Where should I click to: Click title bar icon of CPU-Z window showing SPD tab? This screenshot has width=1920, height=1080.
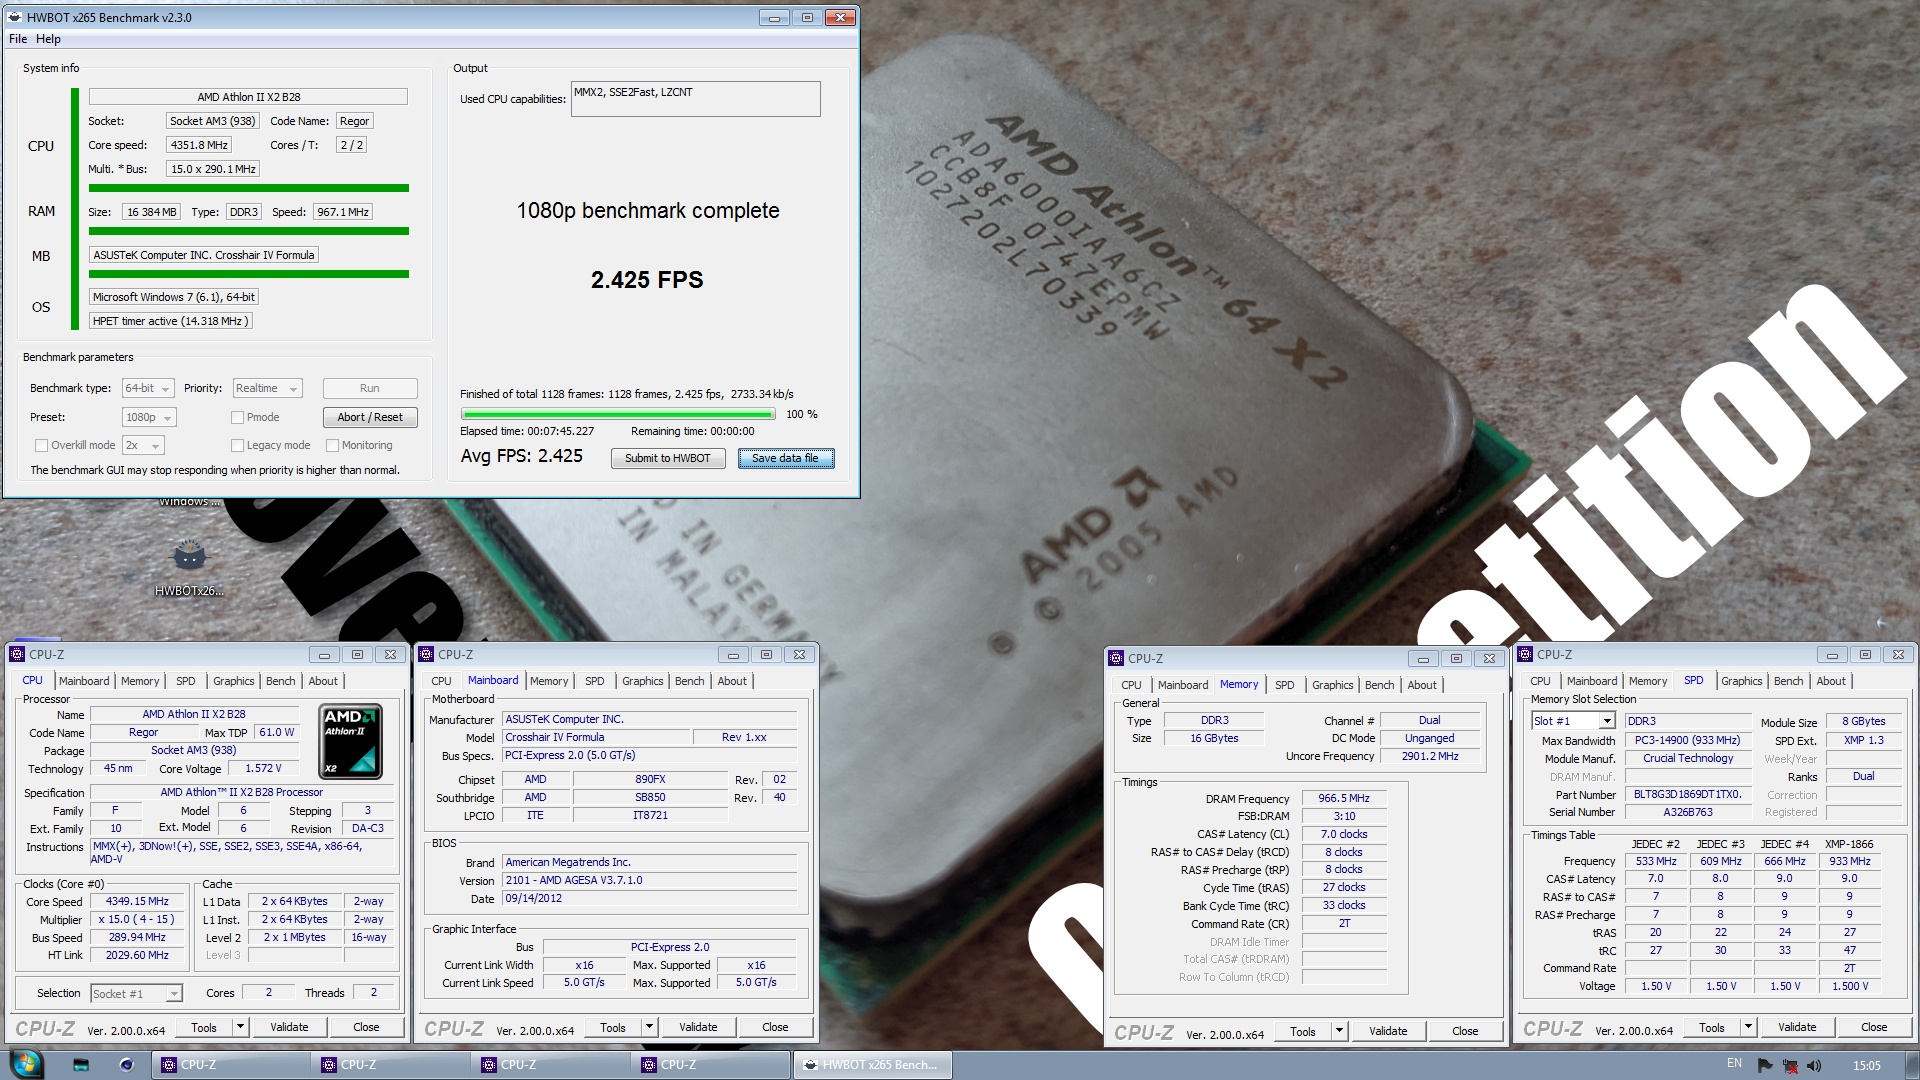tap(1525, 654)
